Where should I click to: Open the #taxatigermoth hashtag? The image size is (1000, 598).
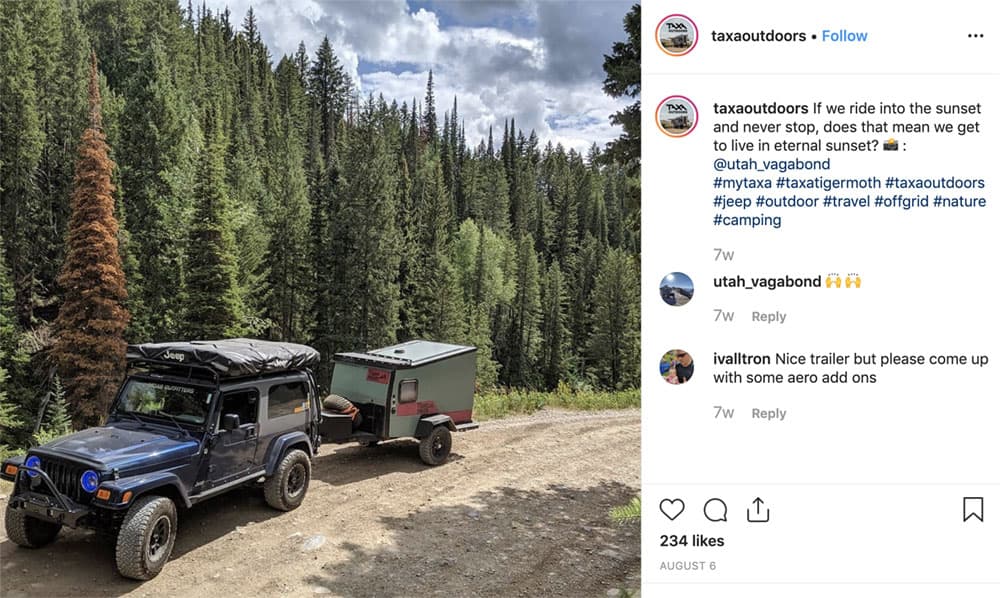[828, 183]
